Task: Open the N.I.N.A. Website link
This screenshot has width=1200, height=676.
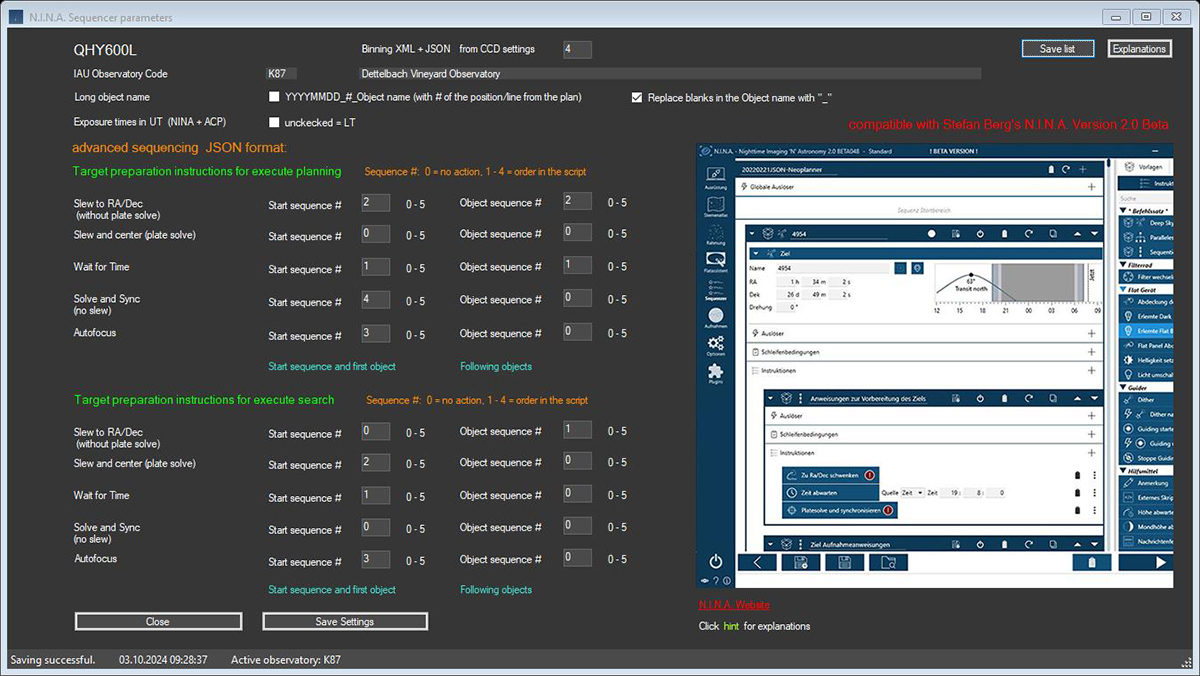Action: tap(734, 605)
